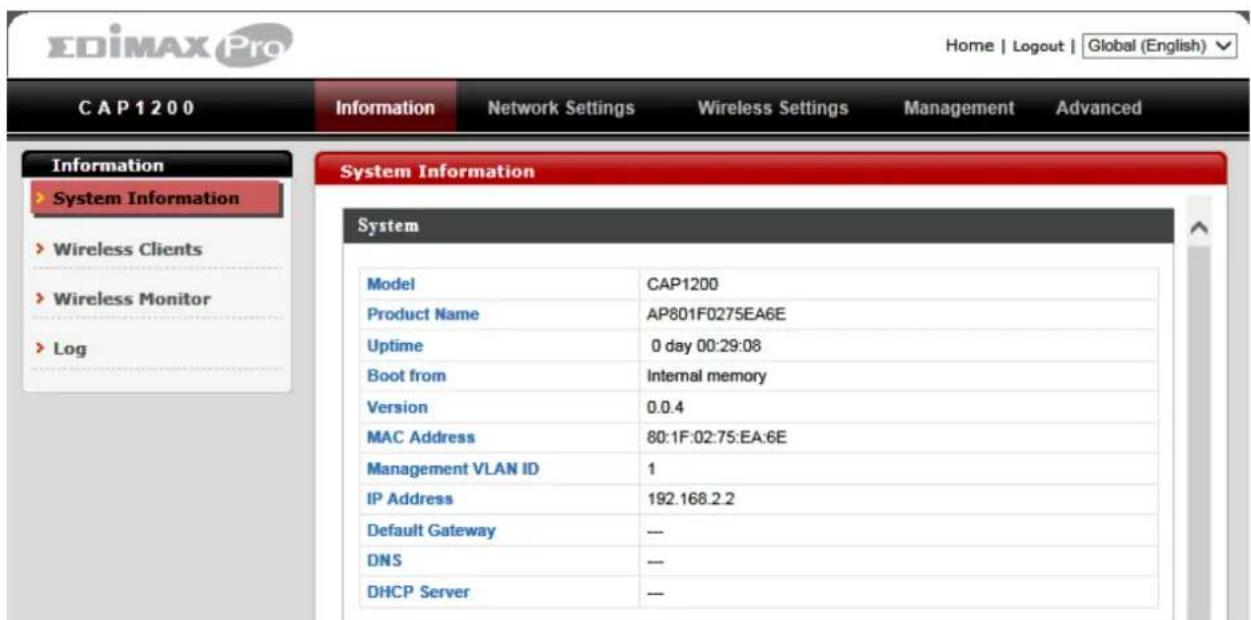The height and width of the screenshot is (620, 1251).
Task: Open Wireless Clients in the sidebar
Action: pos(127,249)
